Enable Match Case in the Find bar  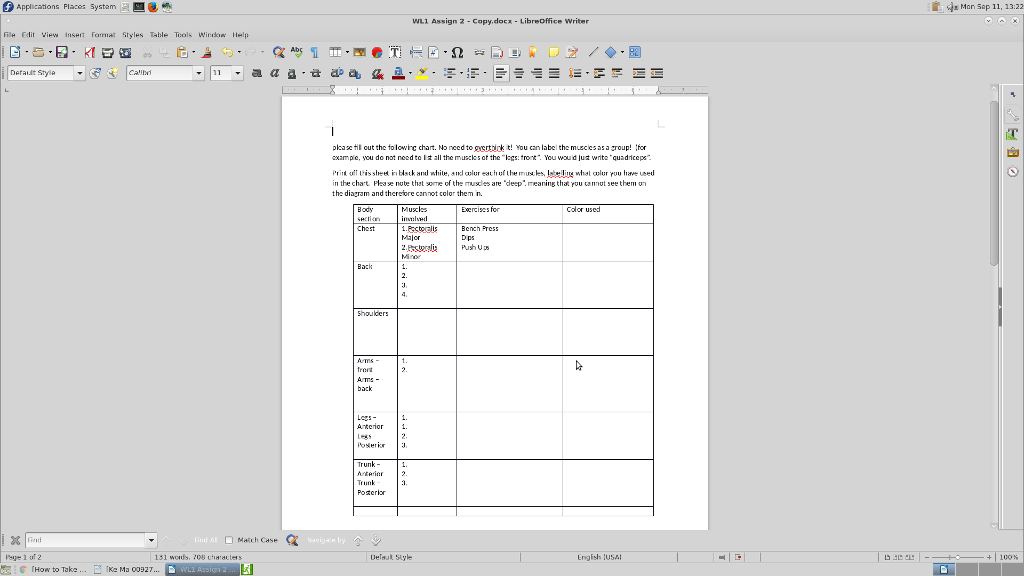click(x=229, y=540)
